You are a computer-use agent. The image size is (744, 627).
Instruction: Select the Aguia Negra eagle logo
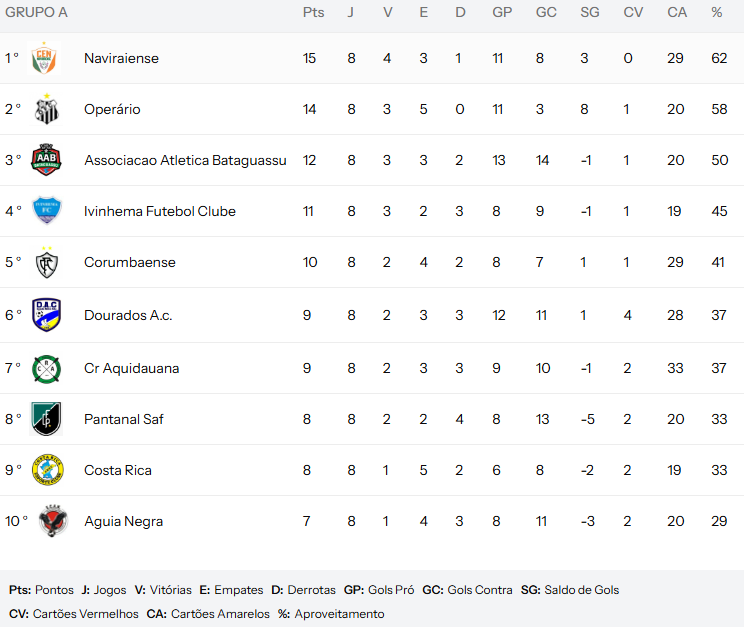coord(51,521)
